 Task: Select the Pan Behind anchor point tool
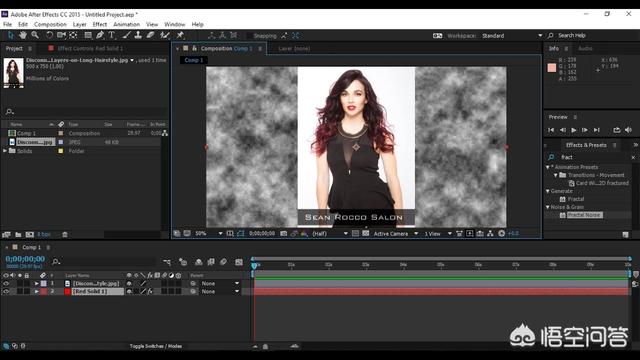pyautogui.click(x=73, y=36)
